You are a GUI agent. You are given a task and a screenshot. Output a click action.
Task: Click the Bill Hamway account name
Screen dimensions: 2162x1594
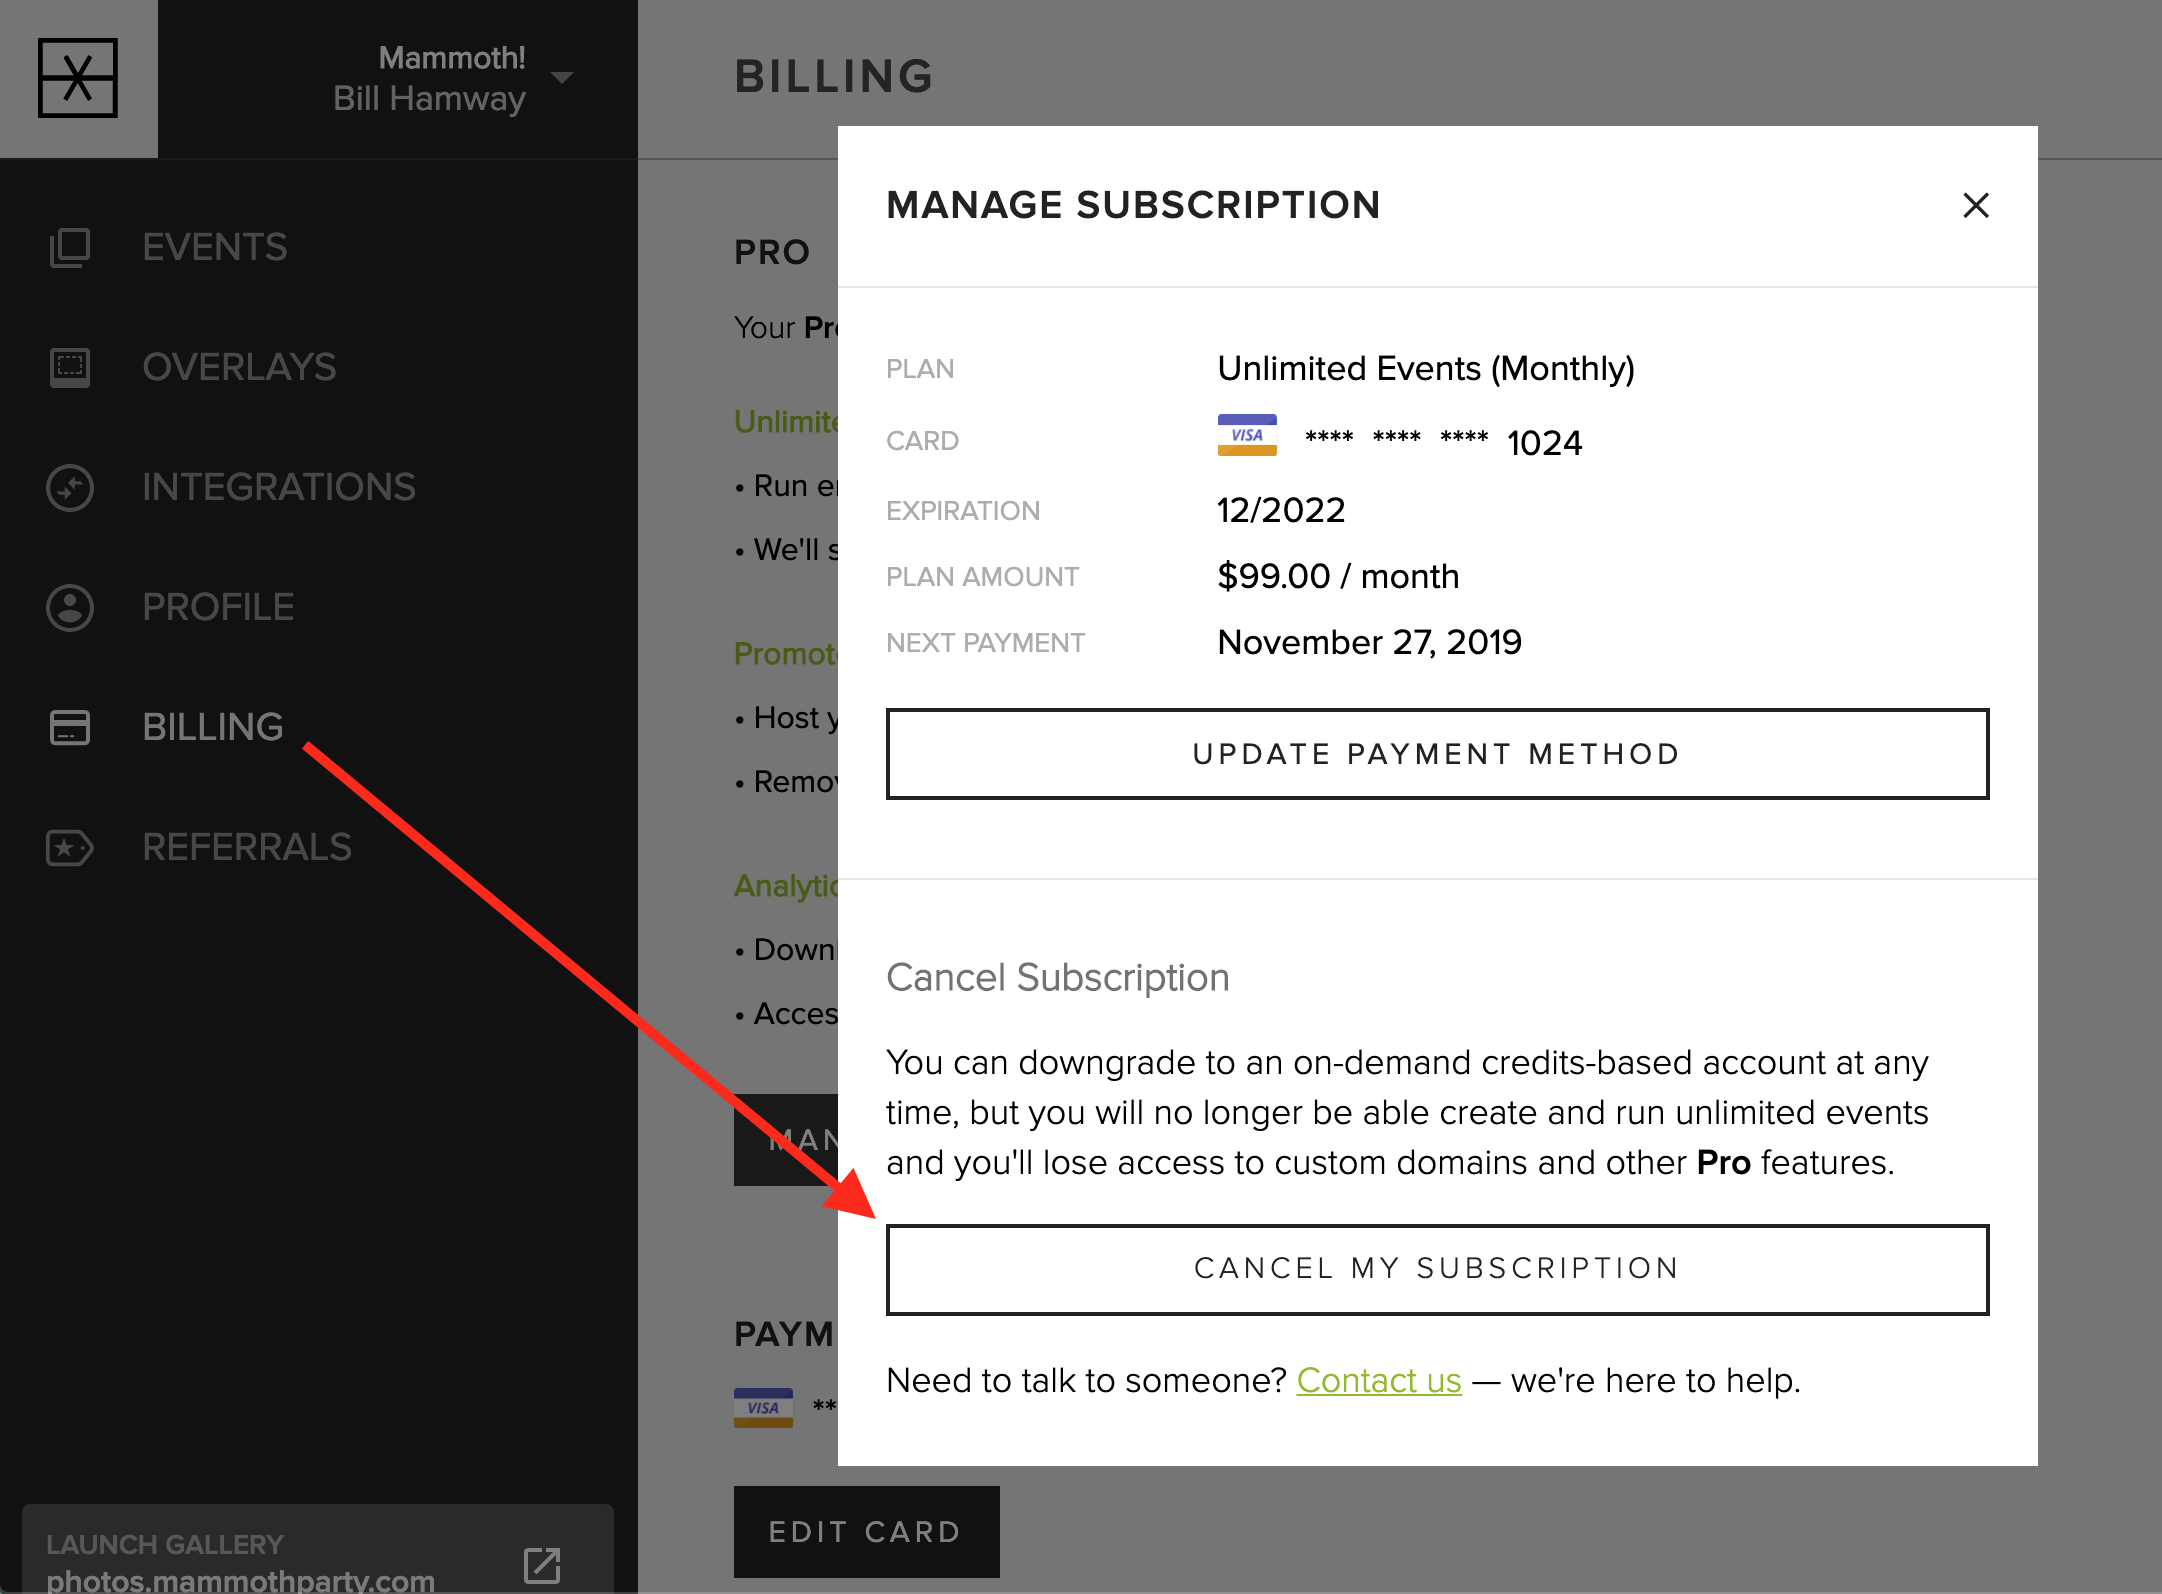click(x=429, y=98)
